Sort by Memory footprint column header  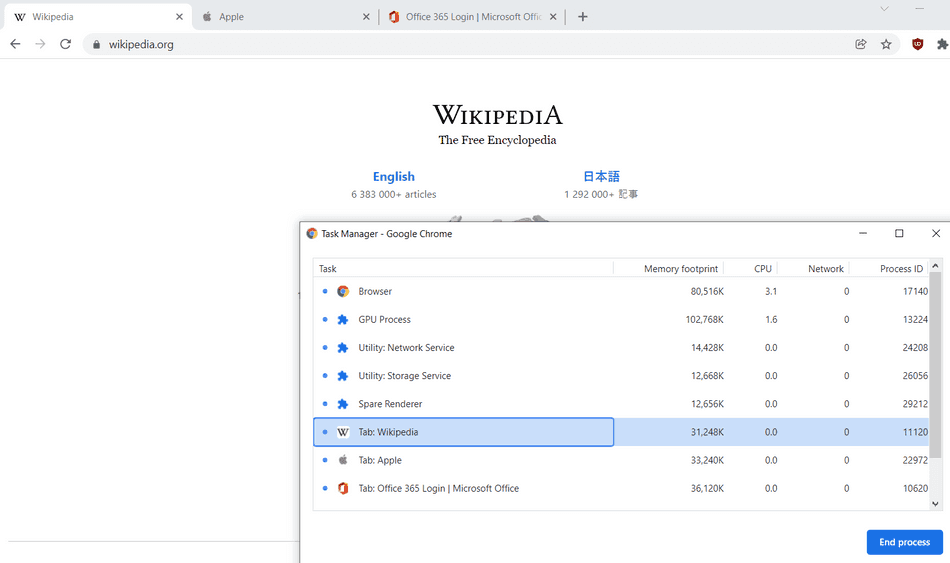tap(668, 268)
